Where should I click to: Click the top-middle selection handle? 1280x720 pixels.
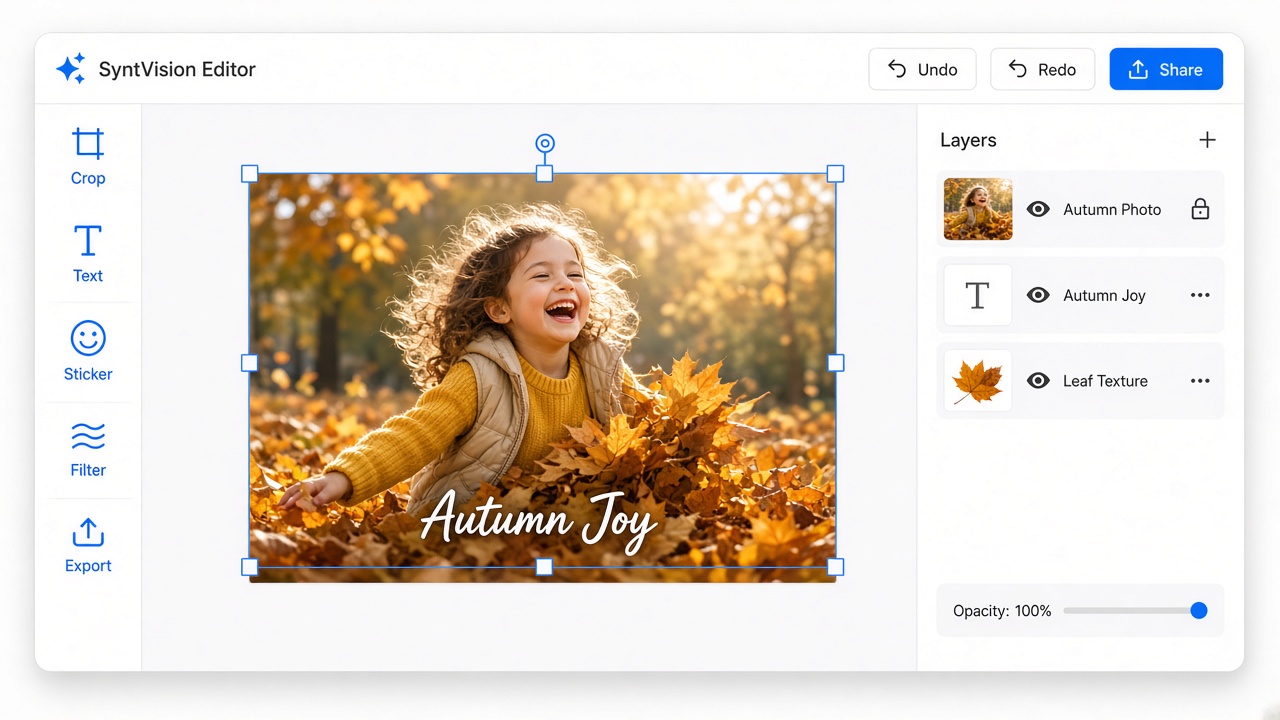click(544, 174)
